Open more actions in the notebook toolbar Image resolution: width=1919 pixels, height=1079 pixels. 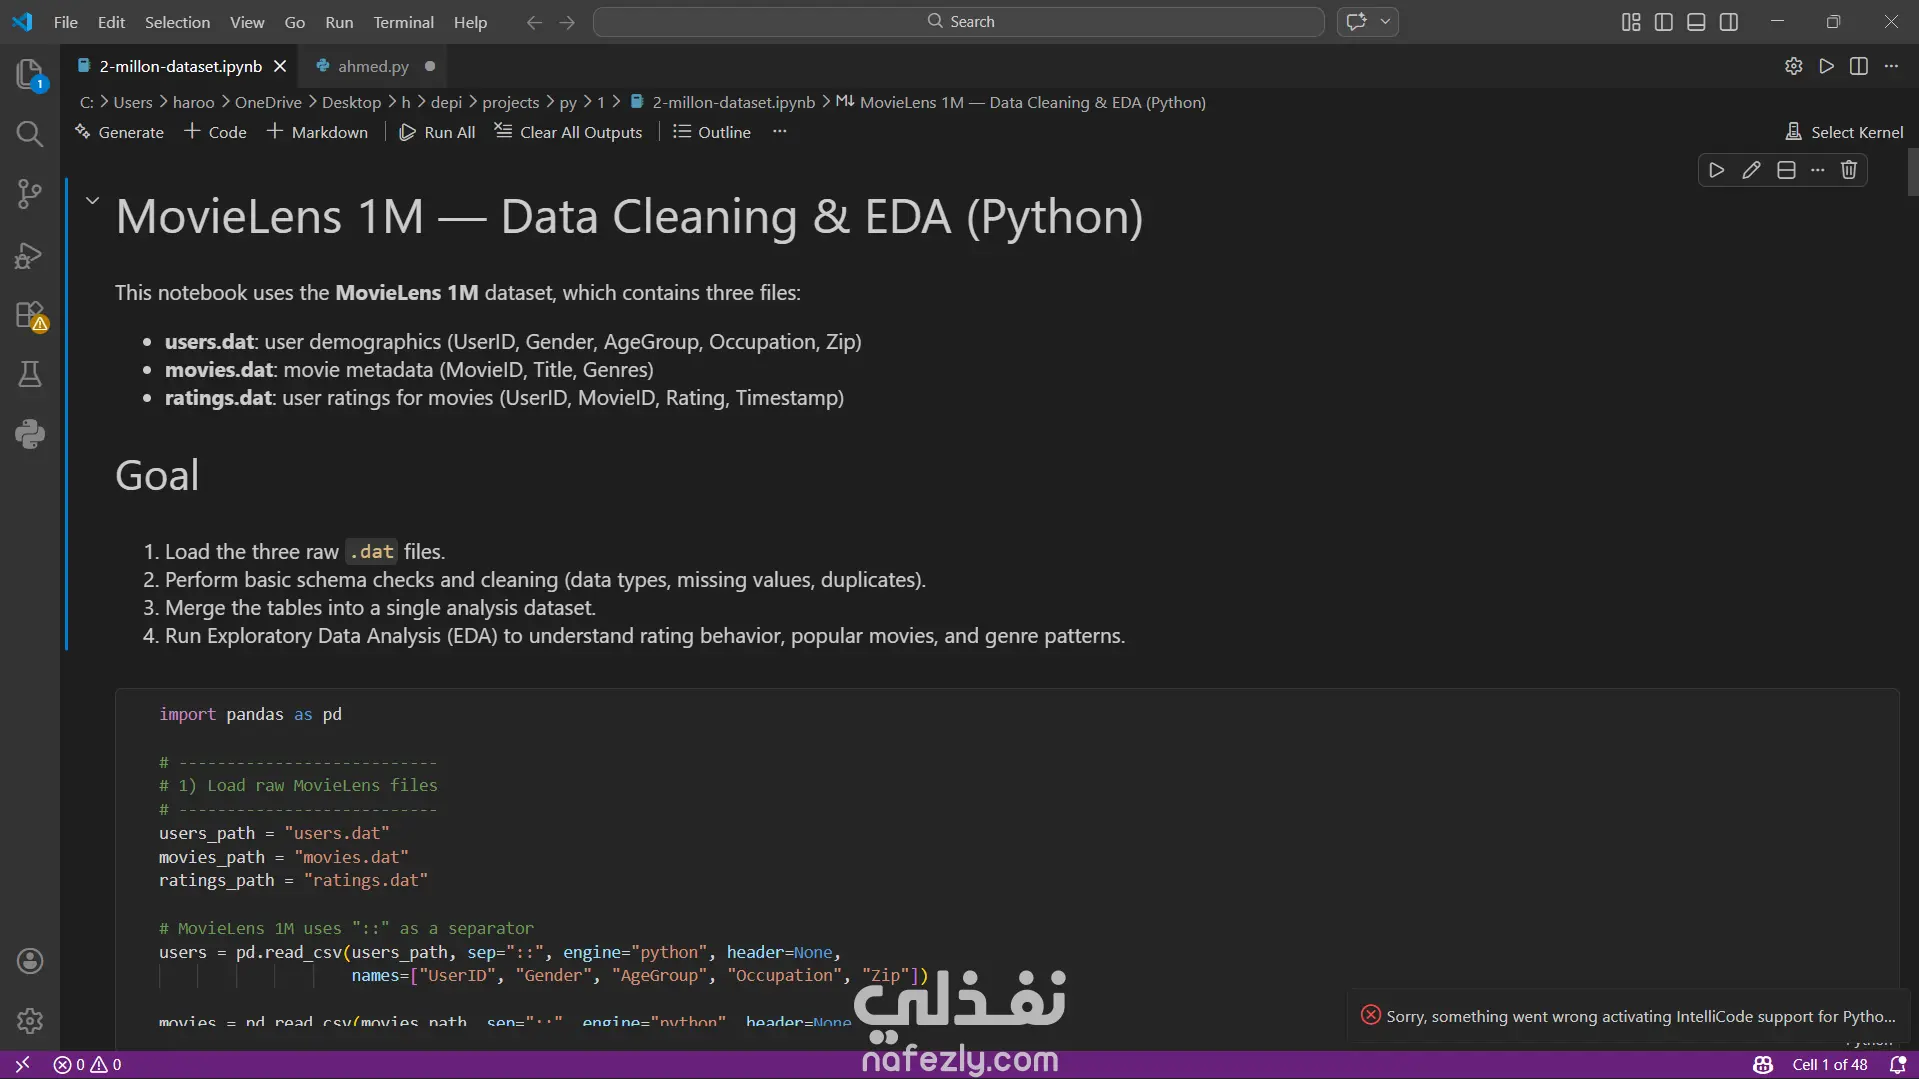[x=780, y=132]
